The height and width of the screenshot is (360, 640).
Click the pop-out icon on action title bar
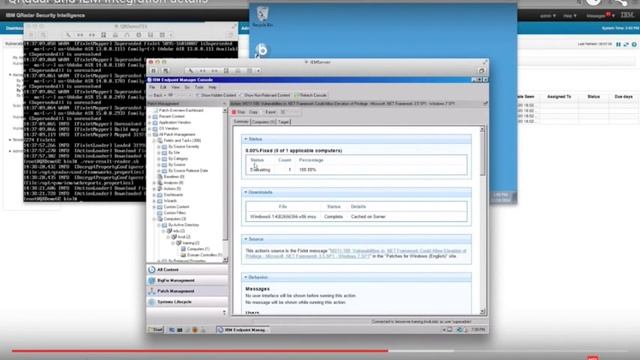485,104
